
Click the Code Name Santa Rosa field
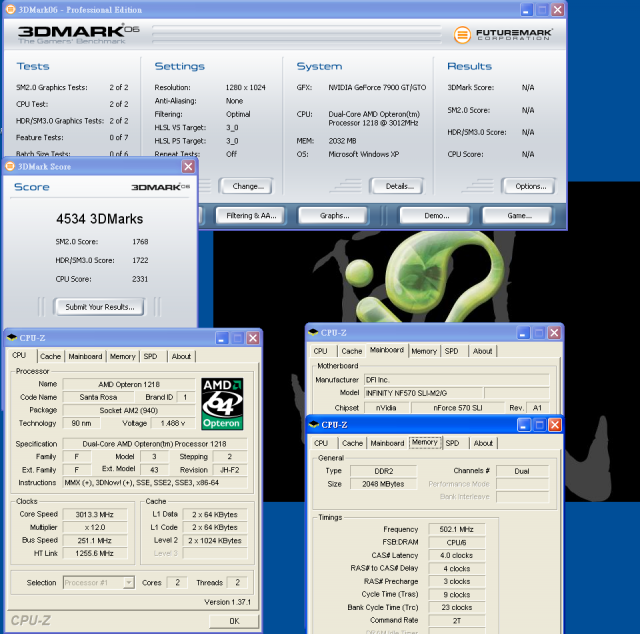[x=98, y=397]
